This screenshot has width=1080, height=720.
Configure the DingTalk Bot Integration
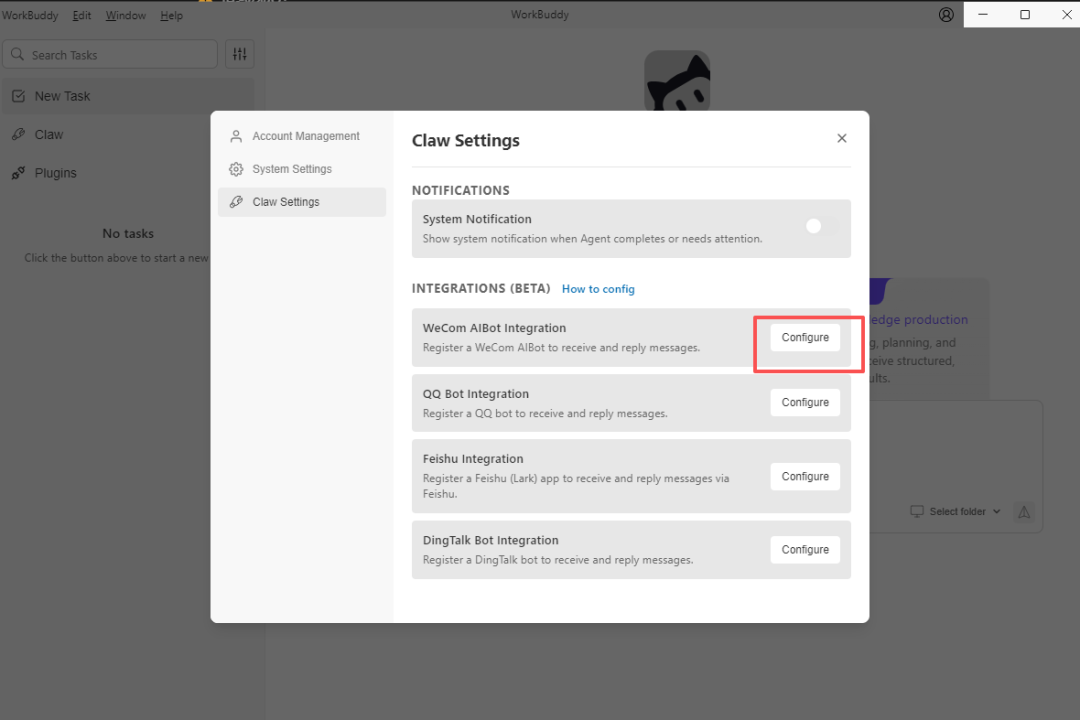pyautogui.click(x=805, y=550)
